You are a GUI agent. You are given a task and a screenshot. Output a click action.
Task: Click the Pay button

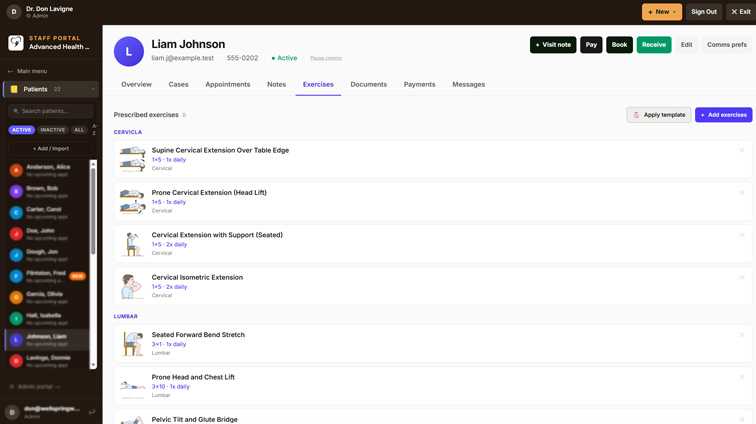coord(591,45)
